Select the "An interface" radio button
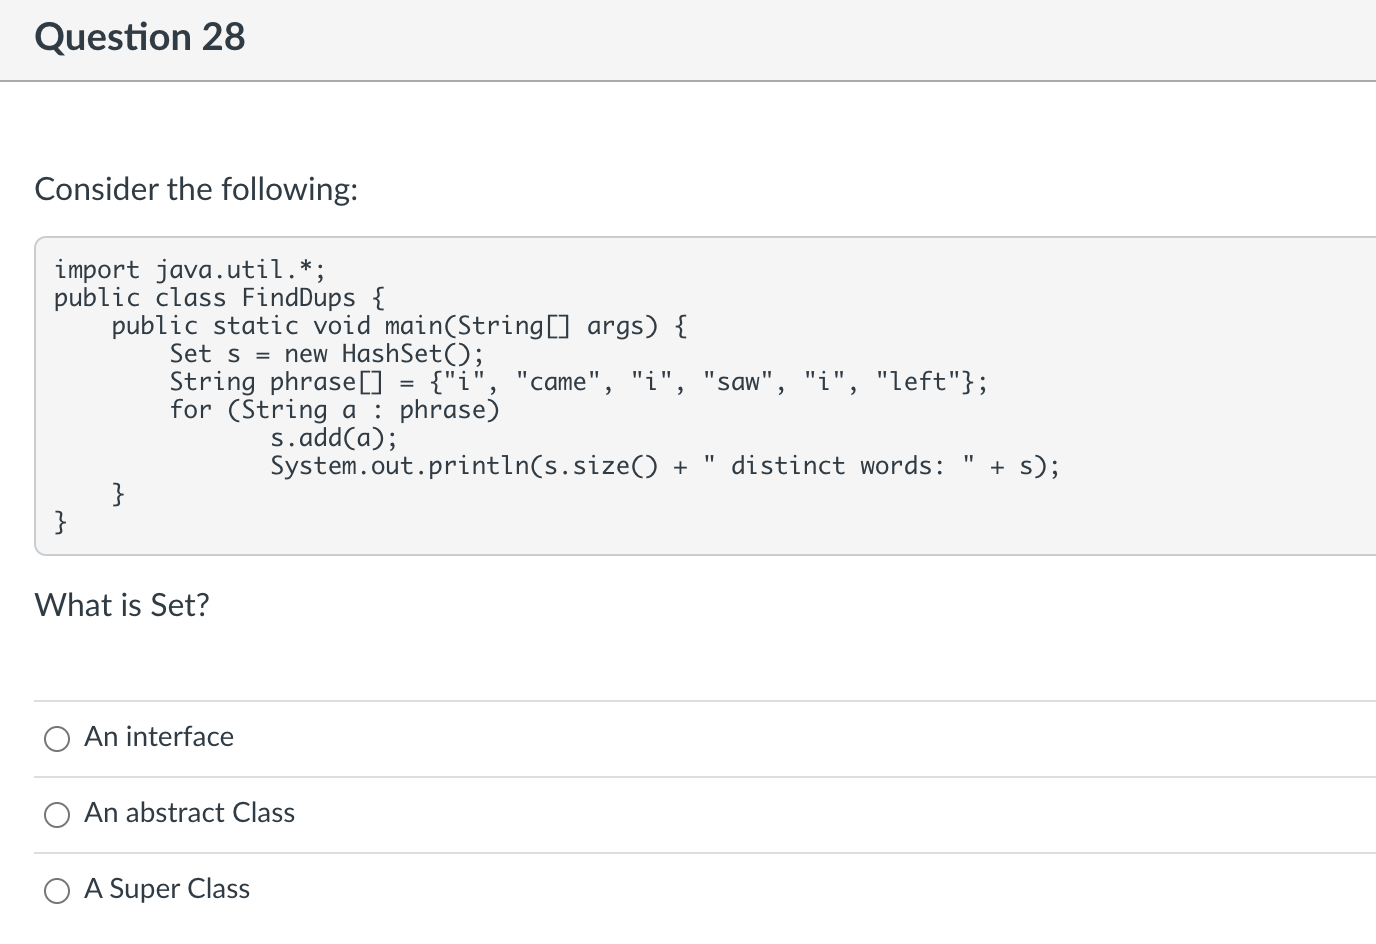 [57, 739]
